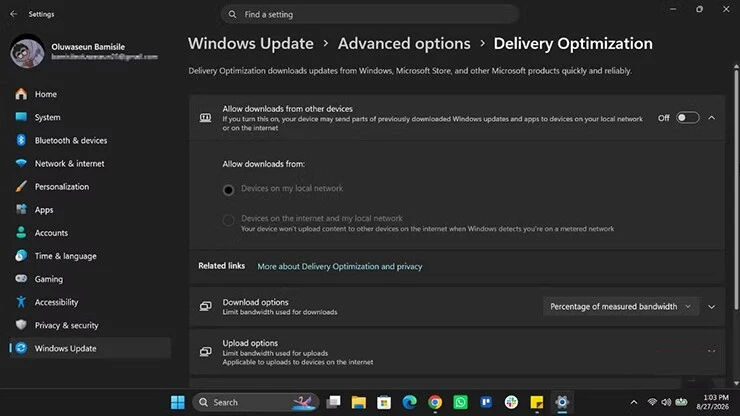
Task: Collapse Allow downloads from other devices section
Action: [x=712, y=118]
